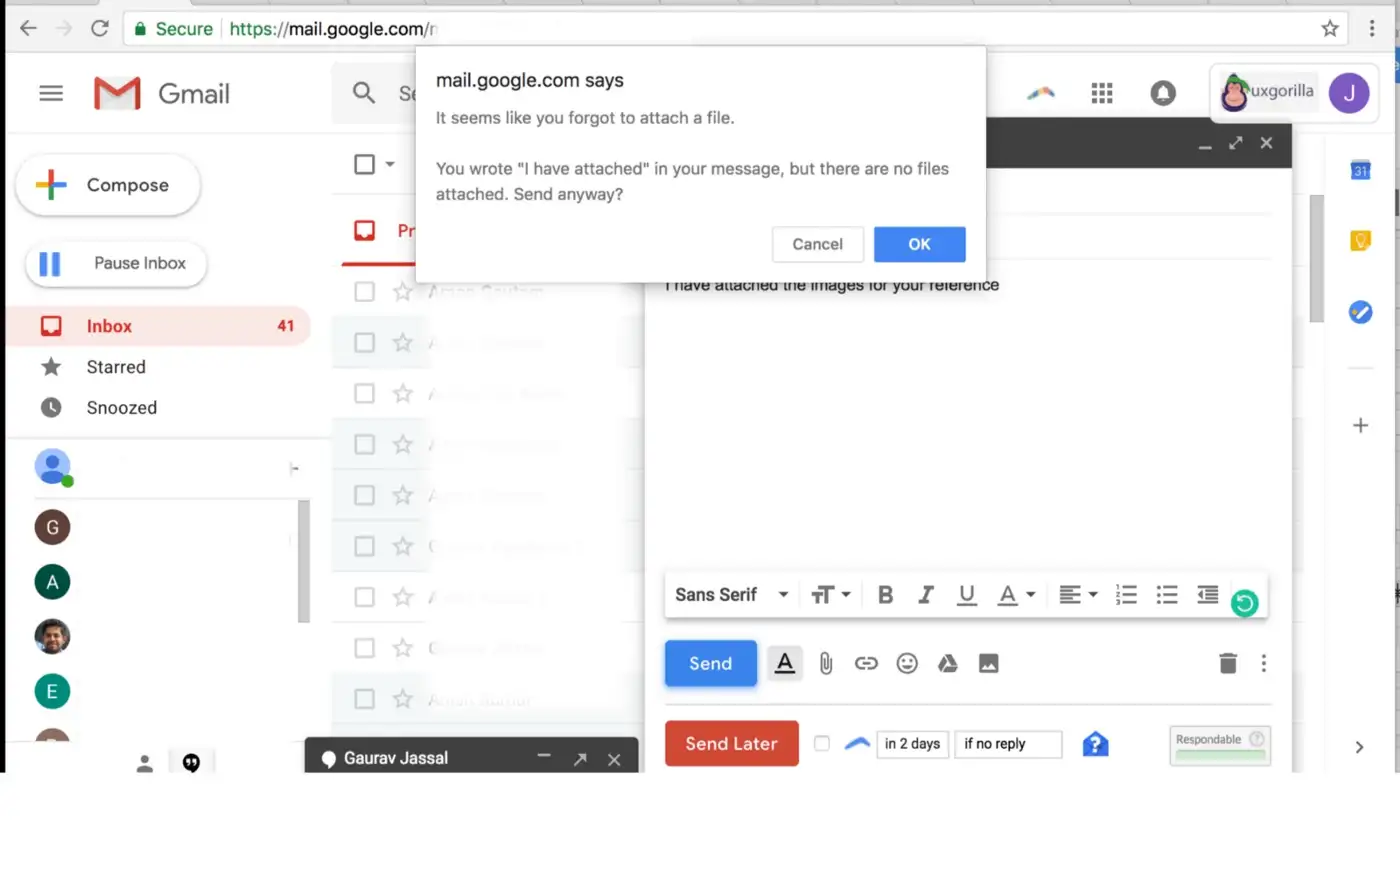The height and width of the screenshot is (872, 1400).
Task: Open the 'in 2 days' dropdown
Action: click(x=912, y=744)
